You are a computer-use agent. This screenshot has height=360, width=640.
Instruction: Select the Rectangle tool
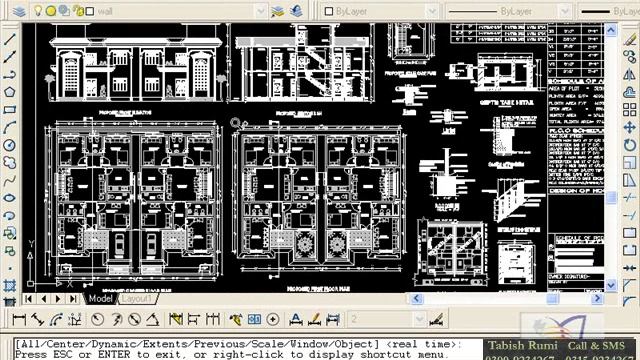tap(9, 109)
